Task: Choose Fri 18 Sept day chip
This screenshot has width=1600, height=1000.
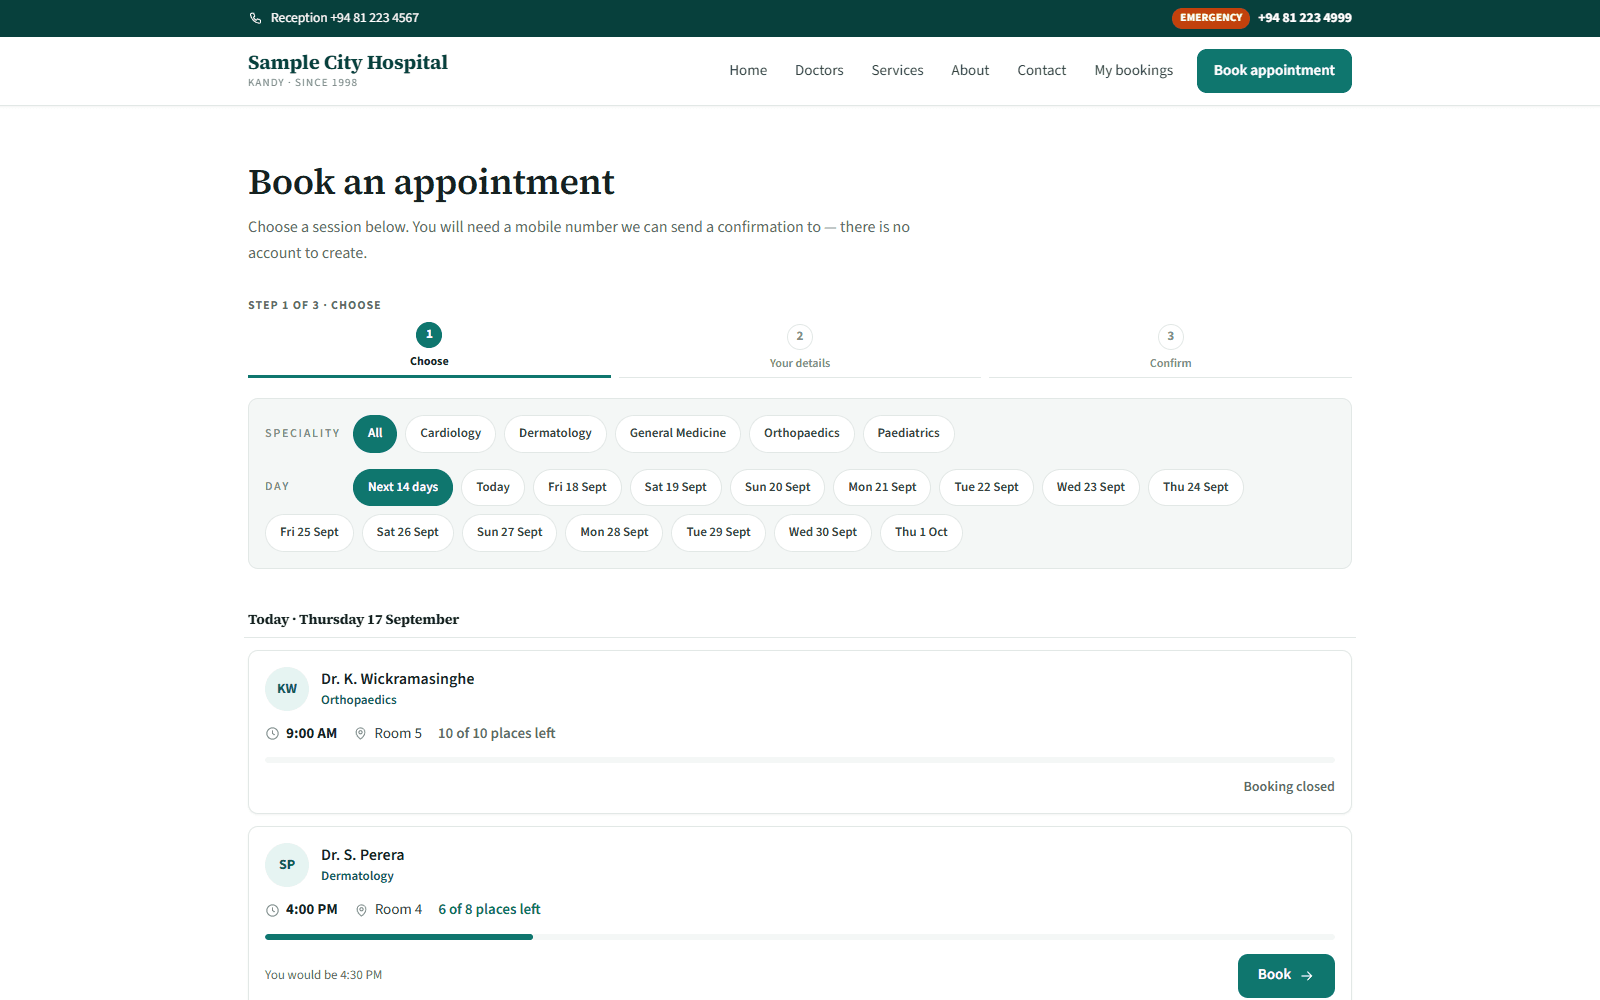Action: 577,488
